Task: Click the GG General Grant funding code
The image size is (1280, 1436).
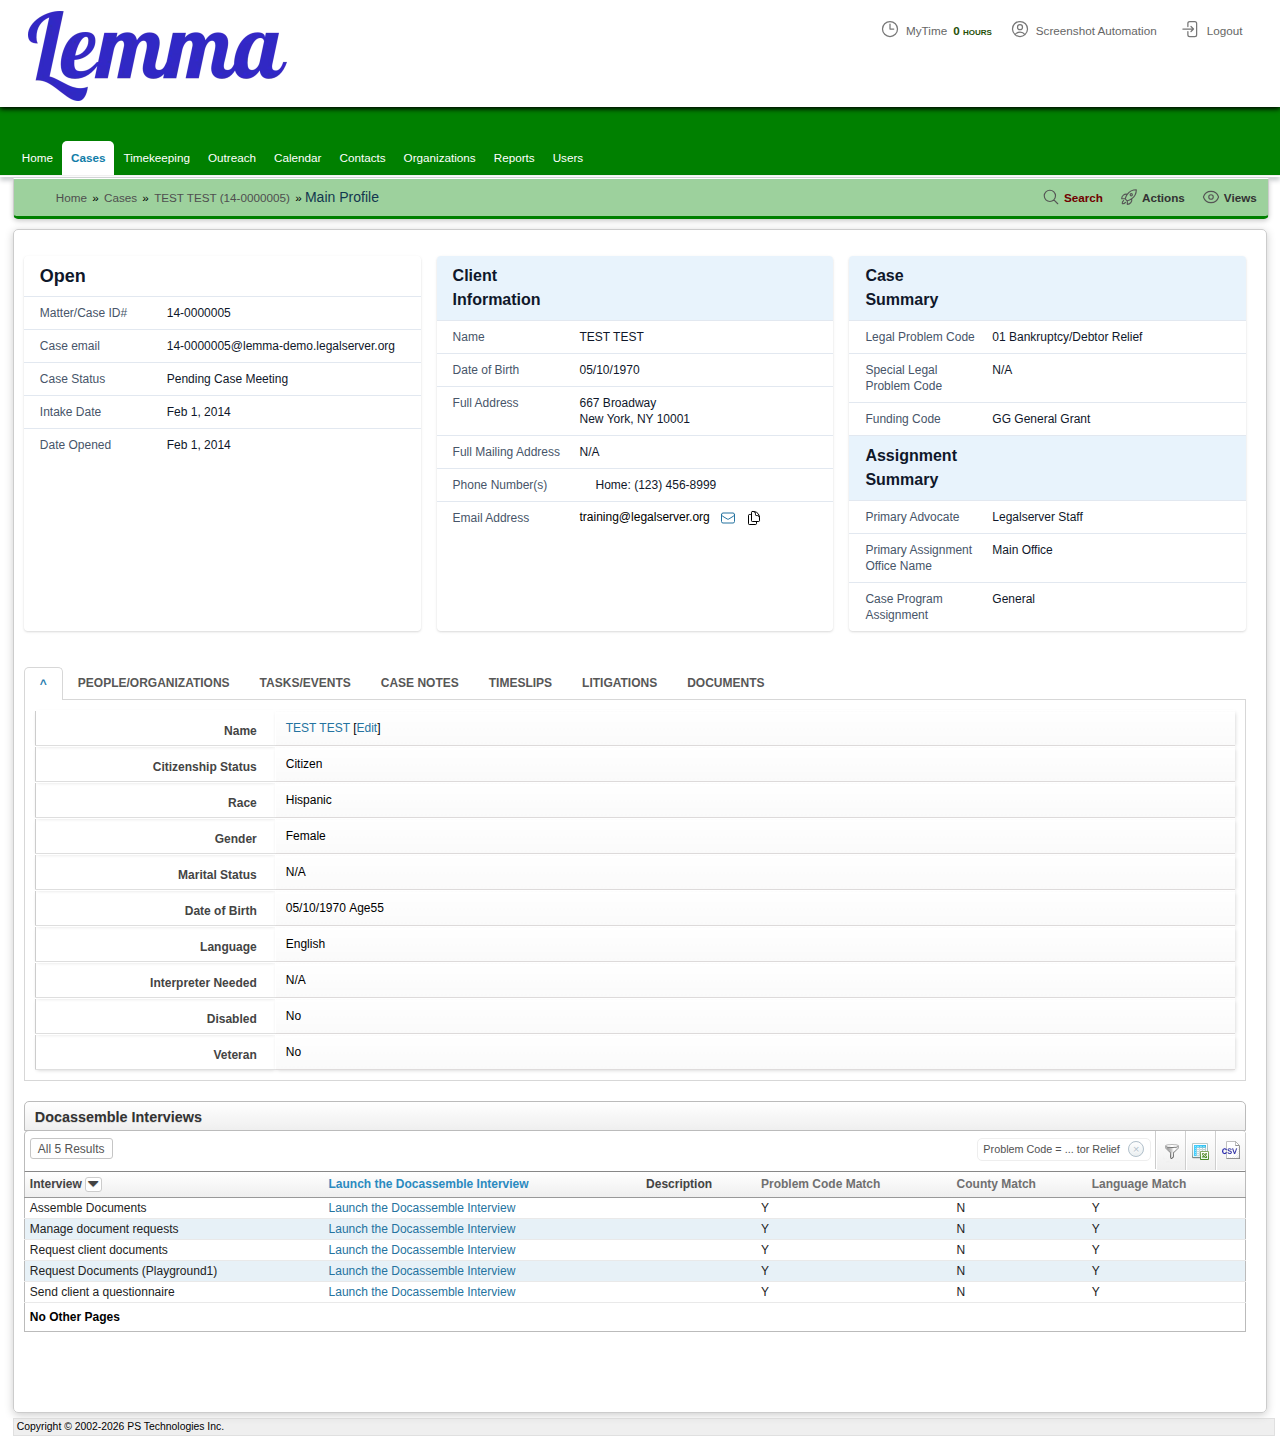Action: click(1041, 419)
